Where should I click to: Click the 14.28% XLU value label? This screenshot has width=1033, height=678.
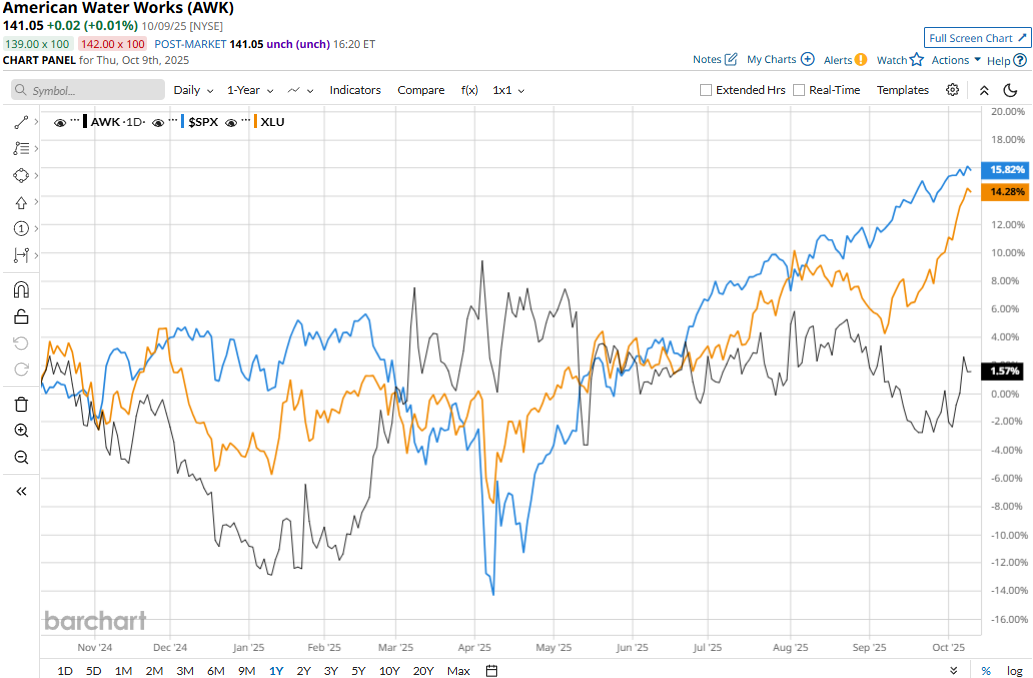(x=1005, y=192)
